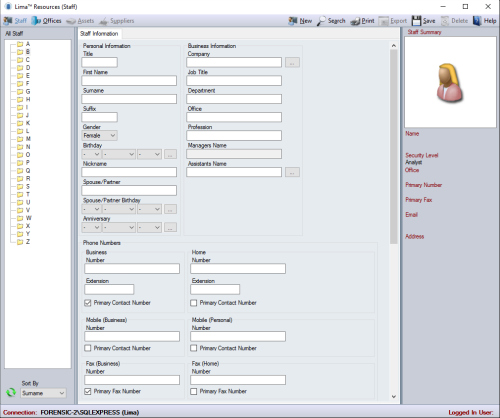
Task: Save the record with floppy icon
Action: tap(416, 21)
